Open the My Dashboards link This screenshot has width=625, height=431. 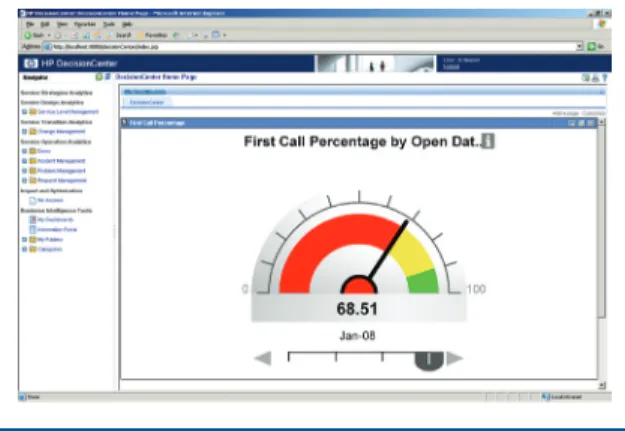[x=55, y=220]
